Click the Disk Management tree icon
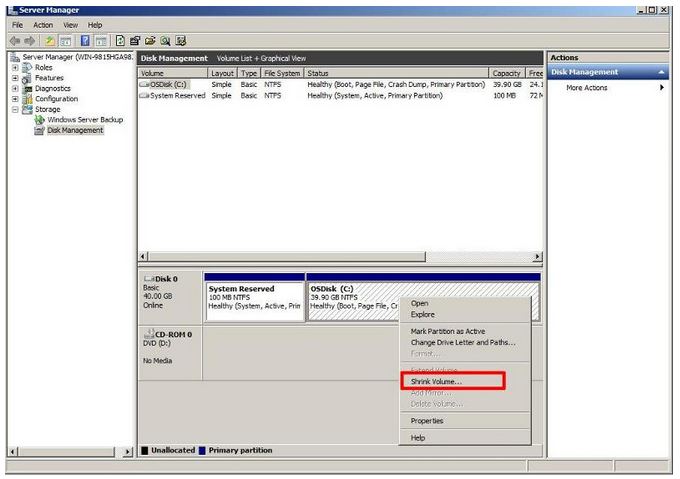Image resolution: width=680 pixels, height=479 pixels. pyautogui.click(x=39, y=130)
